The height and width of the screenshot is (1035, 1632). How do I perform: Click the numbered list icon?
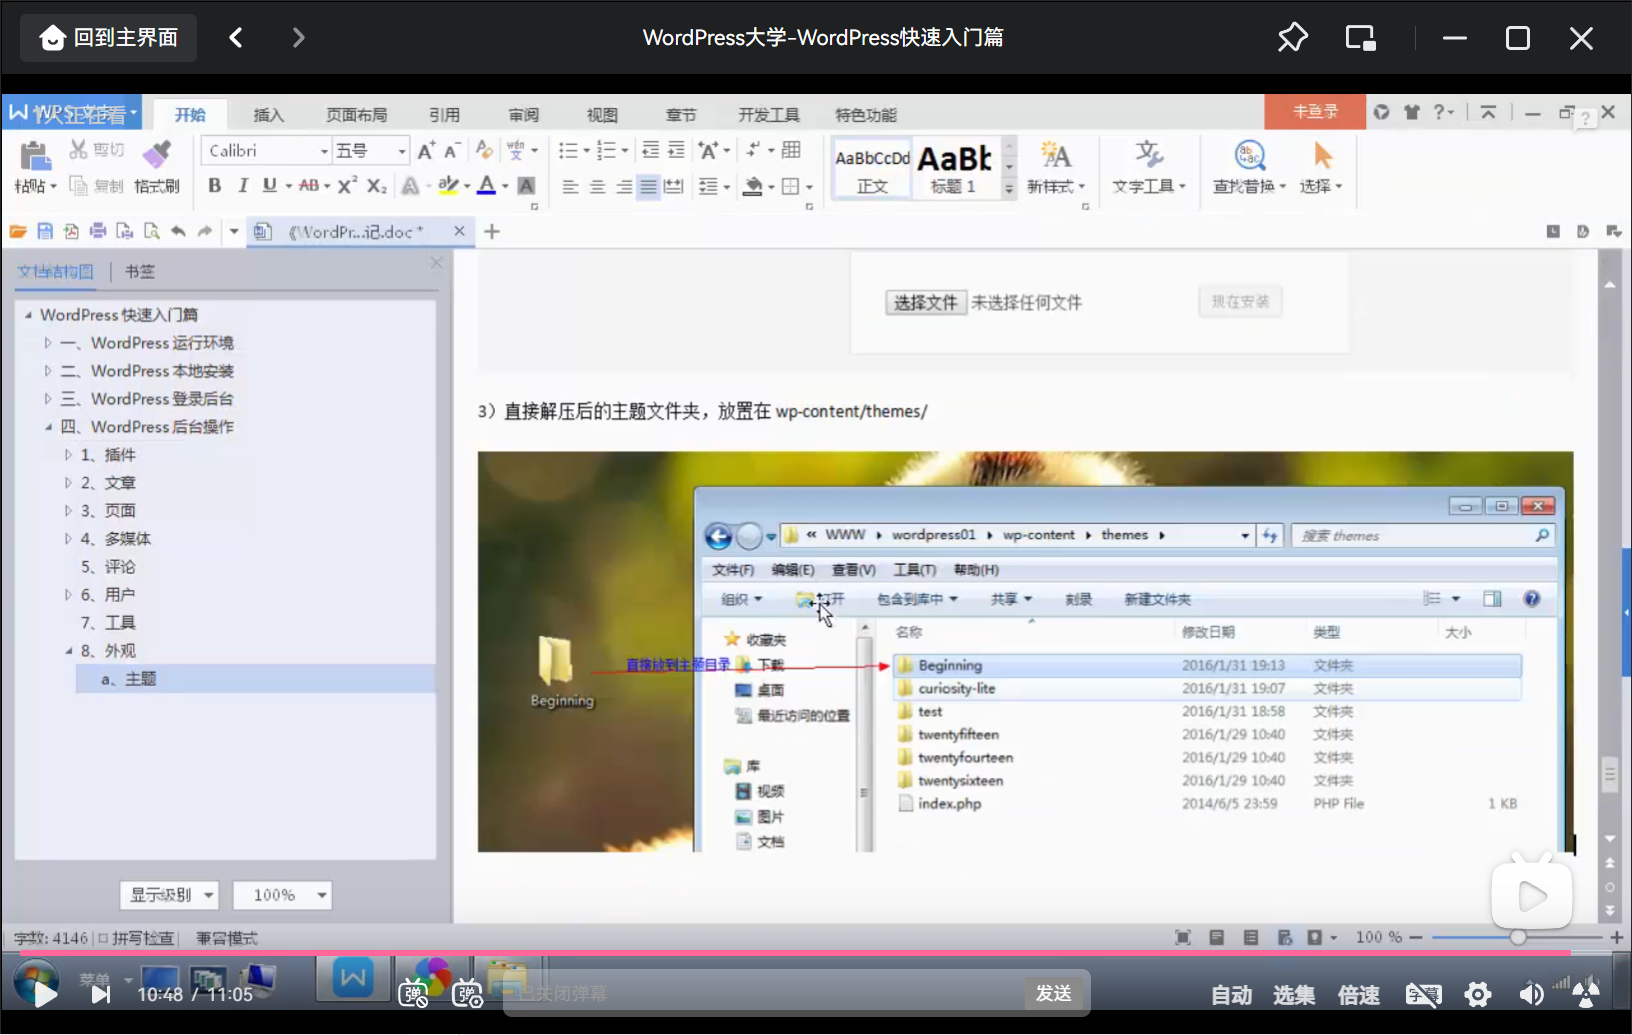click(x=606, y=150)
